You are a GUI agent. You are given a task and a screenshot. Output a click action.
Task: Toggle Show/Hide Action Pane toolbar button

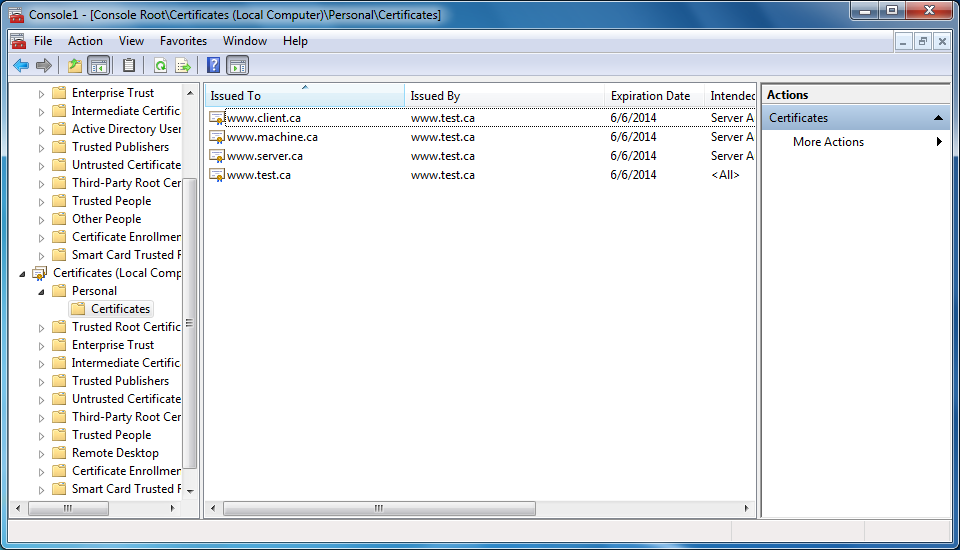(237, 66)
